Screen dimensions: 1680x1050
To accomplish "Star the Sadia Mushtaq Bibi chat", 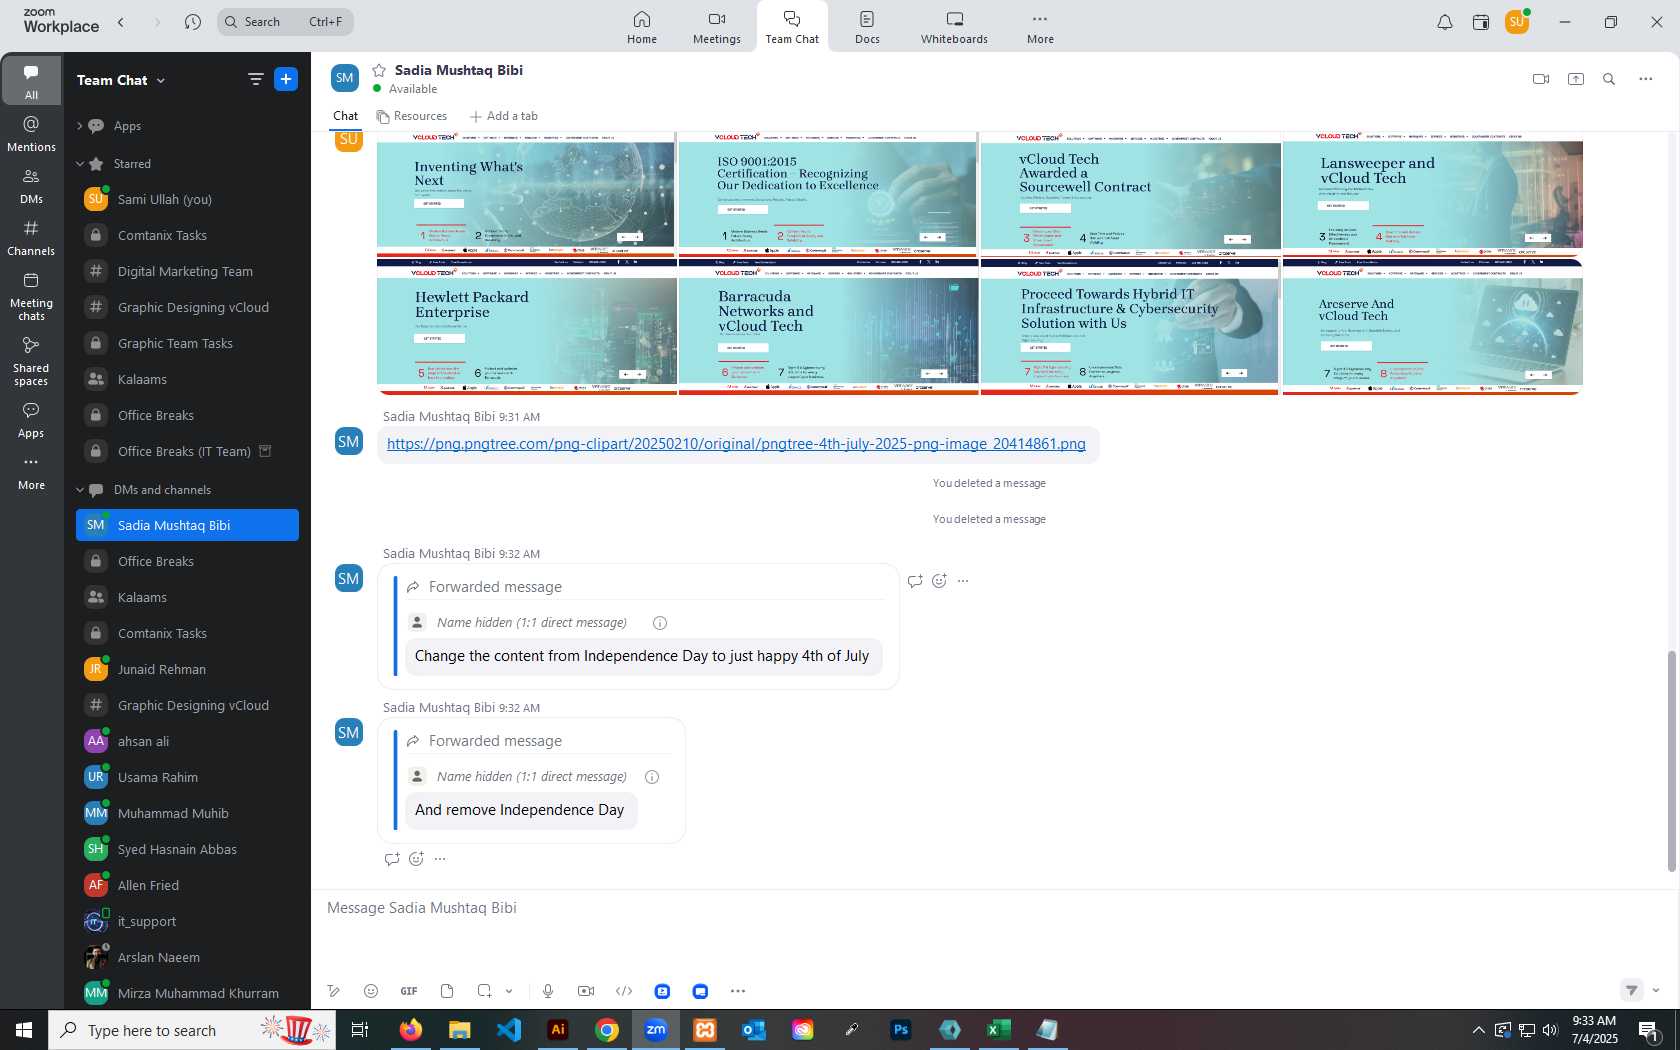I will pos(379,70).
